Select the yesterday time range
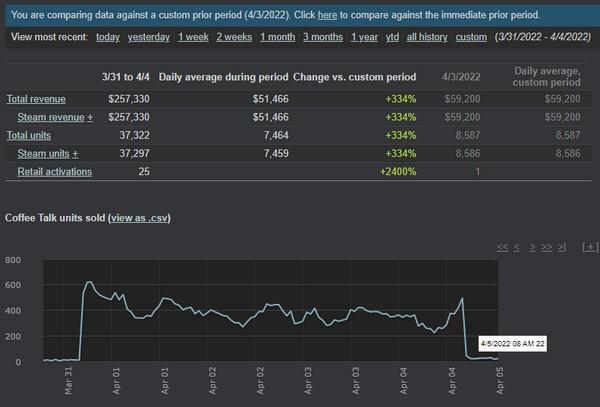Viewport: 600px width, 407px height. coord(148,37)
